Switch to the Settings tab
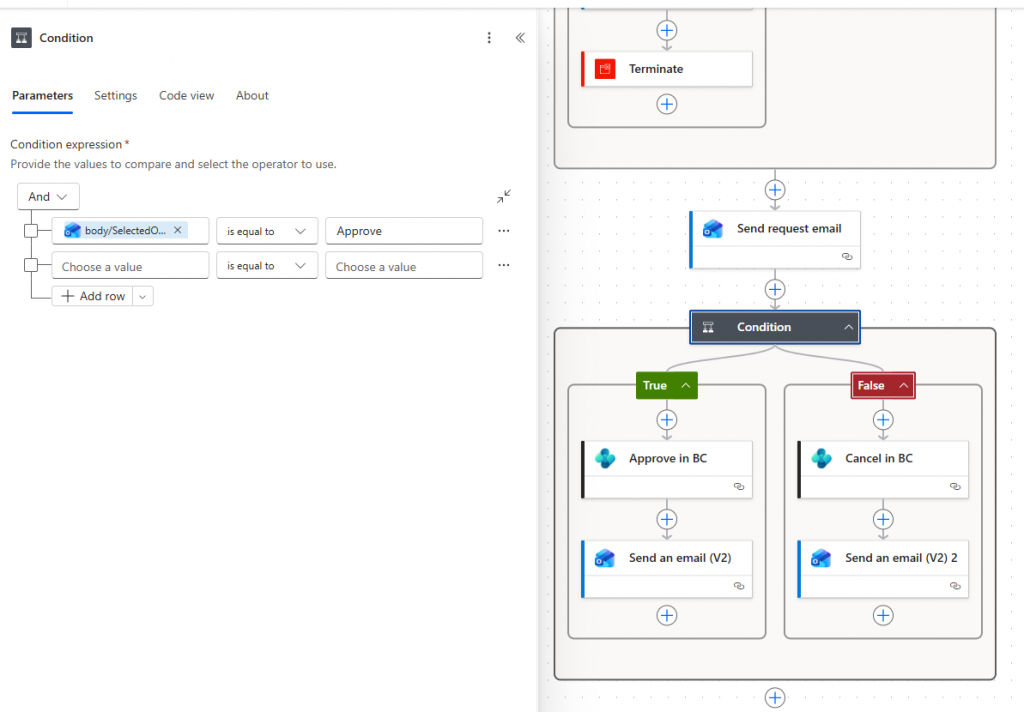Image resolution: width=1024 pixels, height=712 pixels. pos(115,96)
